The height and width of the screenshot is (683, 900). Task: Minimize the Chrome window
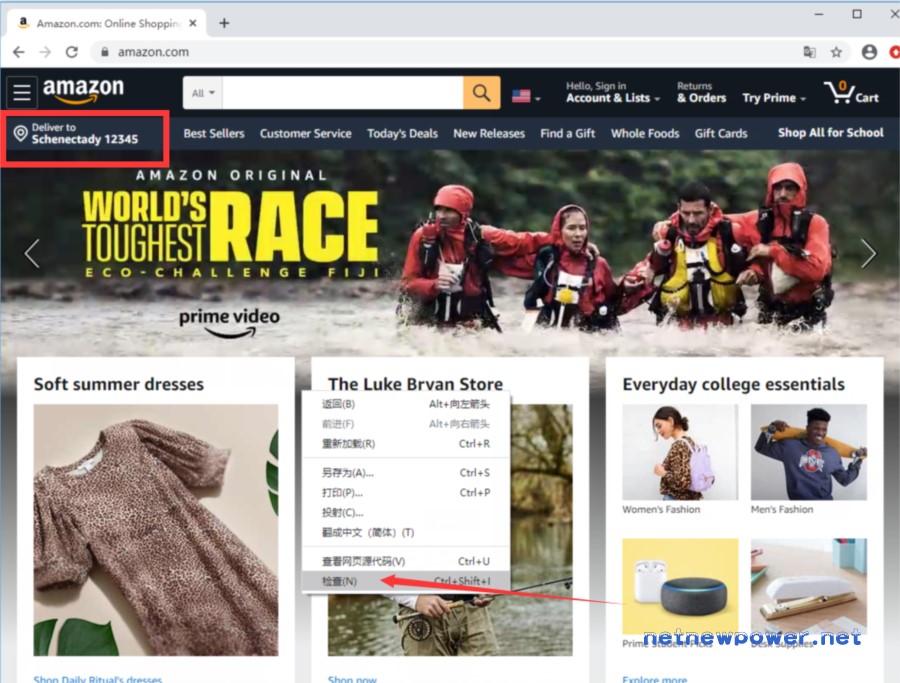[x=819, y=14]
